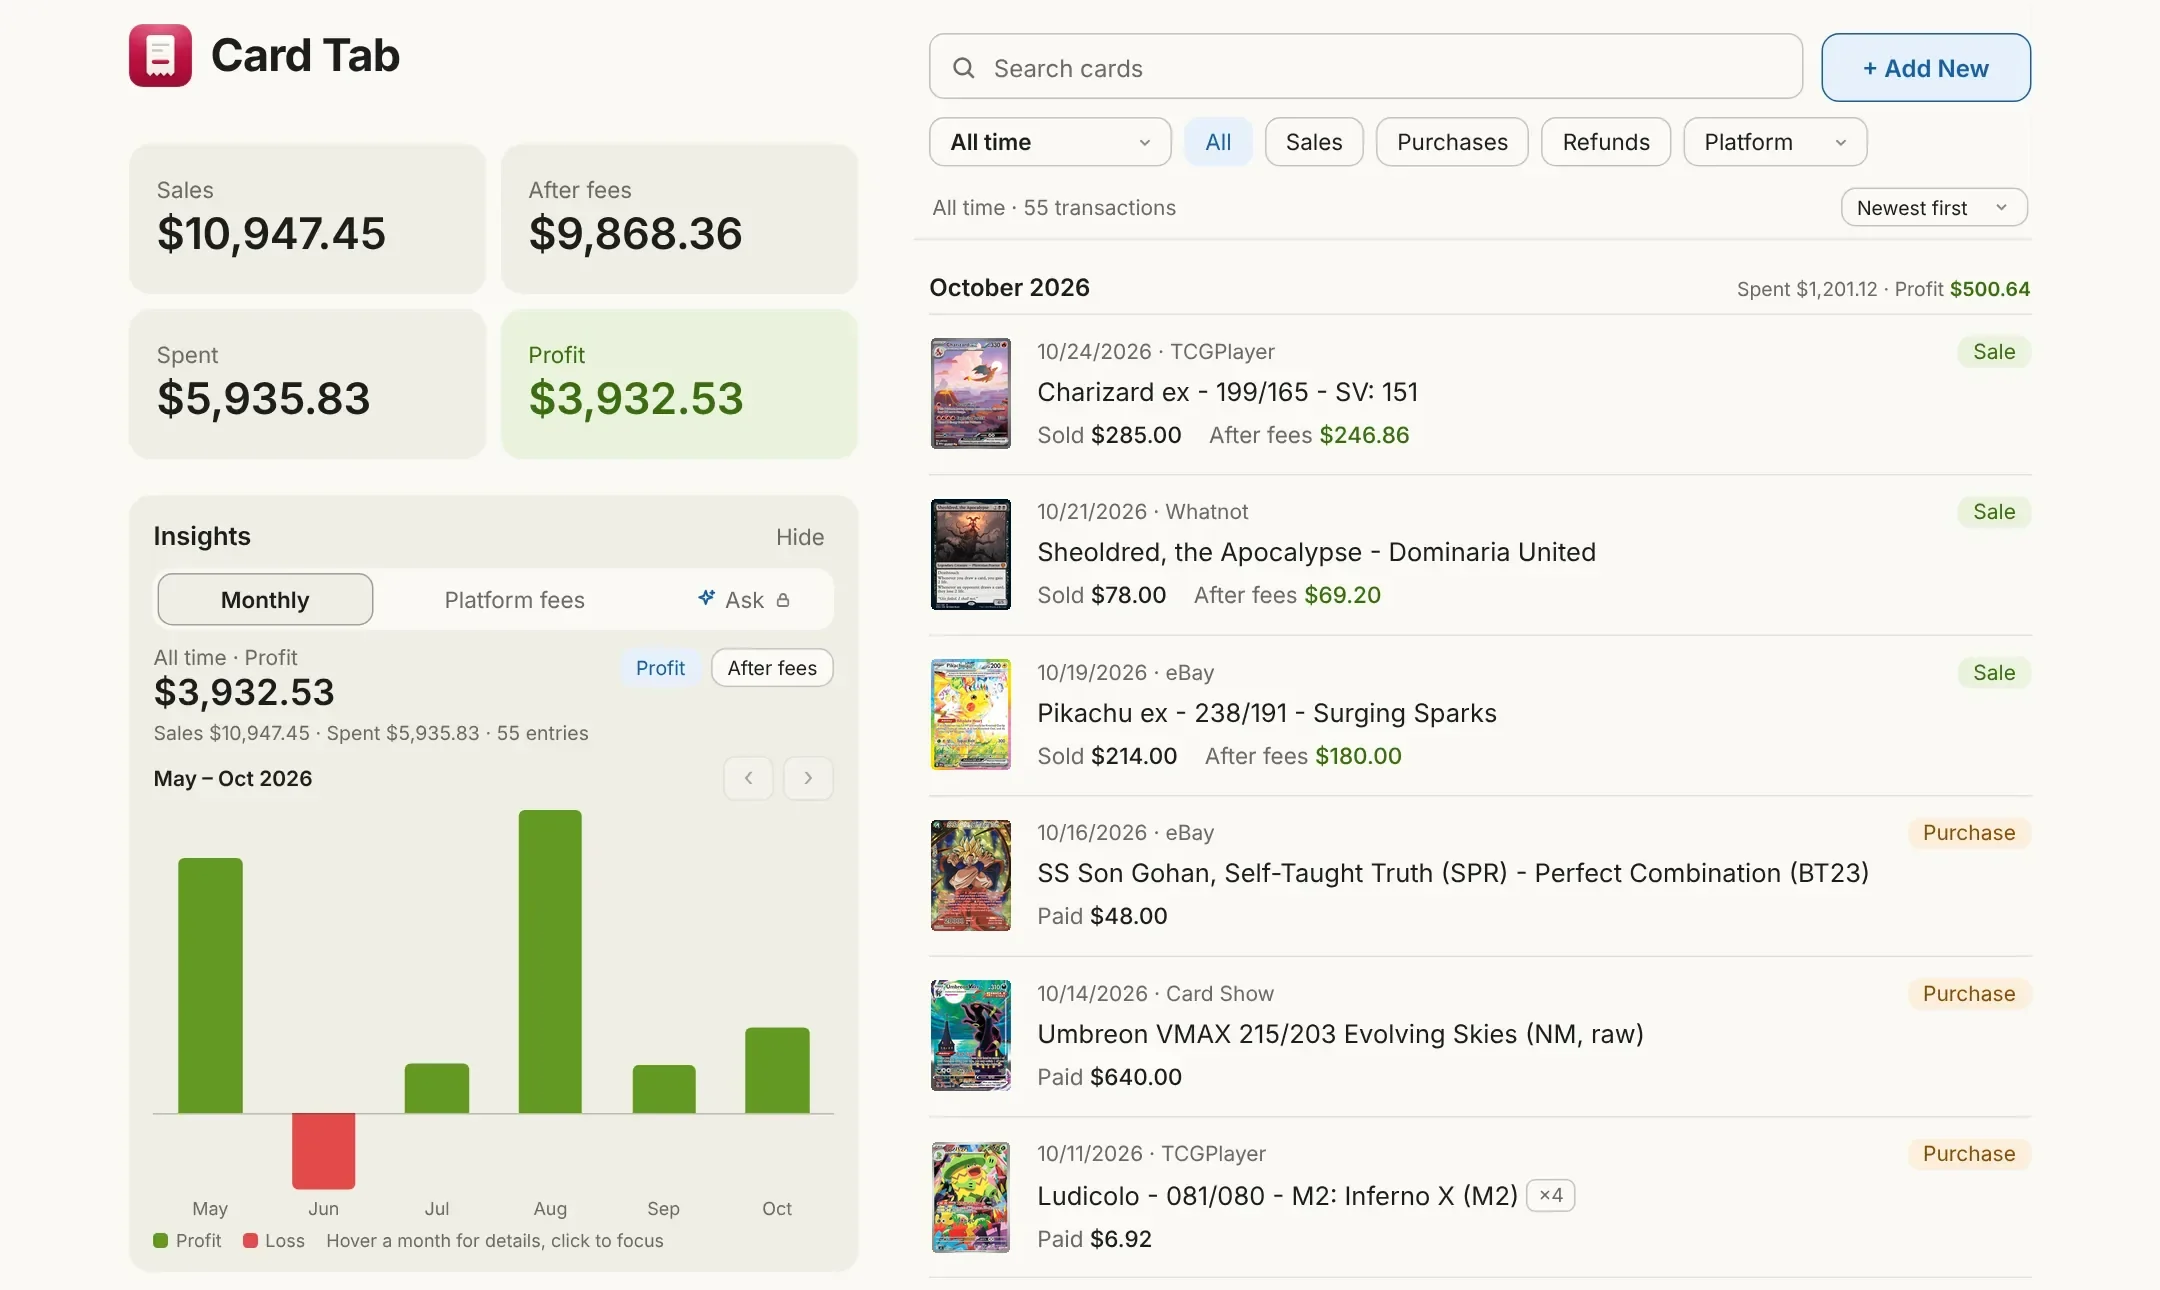Click the red Loss legend swatch
This screenshot has height=1290, width=2160.
pyautogui.click(x=250, y=1241)
